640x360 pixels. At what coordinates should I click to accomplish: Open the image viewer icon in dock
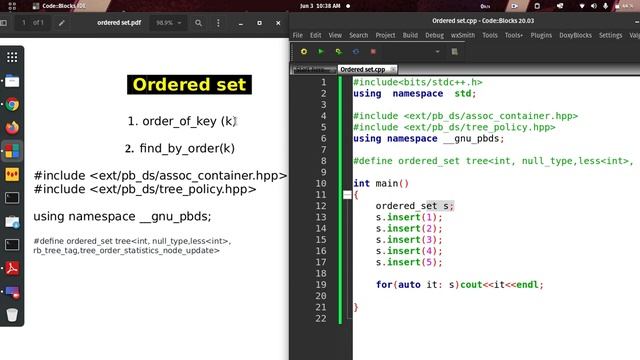[x=12, y=222]
